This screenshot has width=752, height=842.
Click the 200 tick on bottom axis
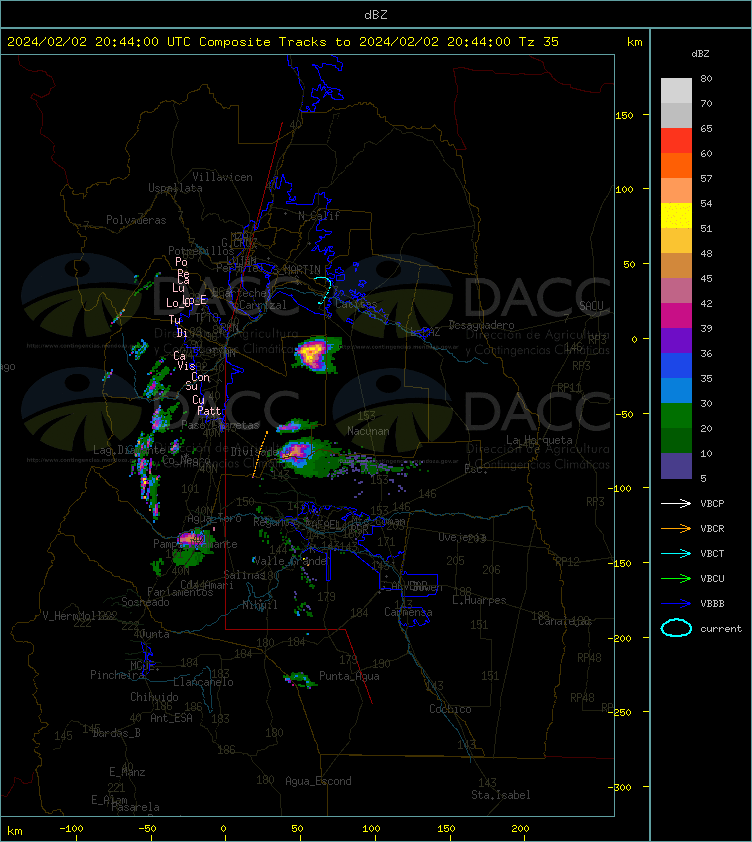[520, 829]
